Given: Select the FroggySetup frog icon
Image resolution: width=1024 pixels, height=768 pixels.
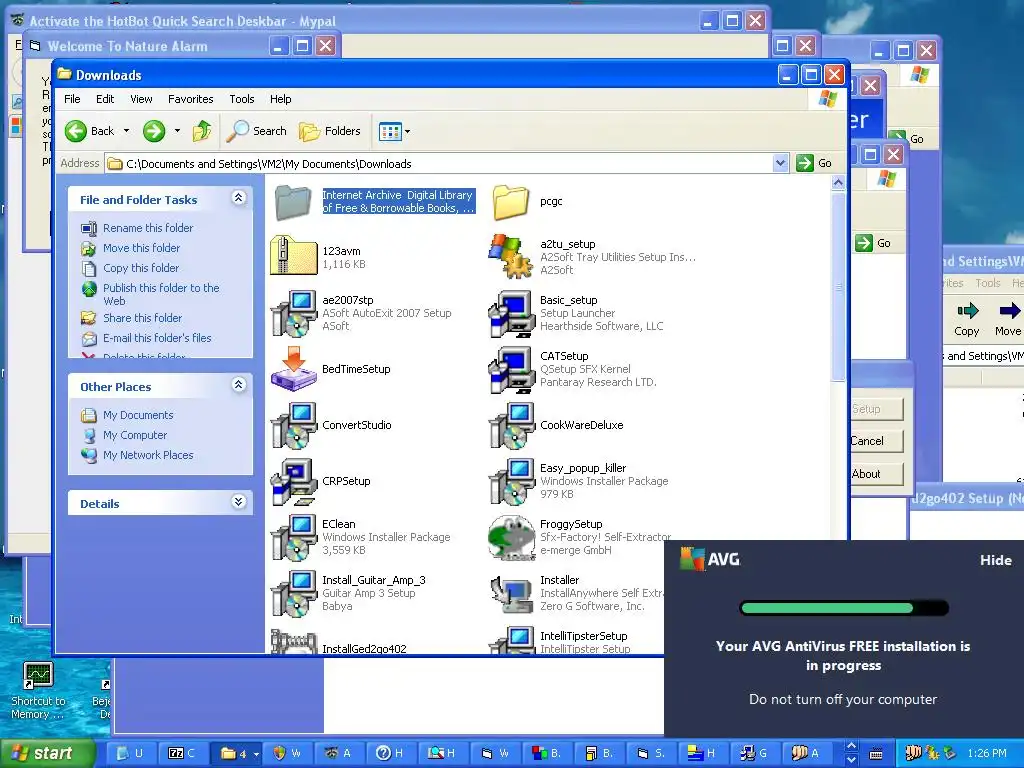Looking at the screenshot, I should 511,537.
